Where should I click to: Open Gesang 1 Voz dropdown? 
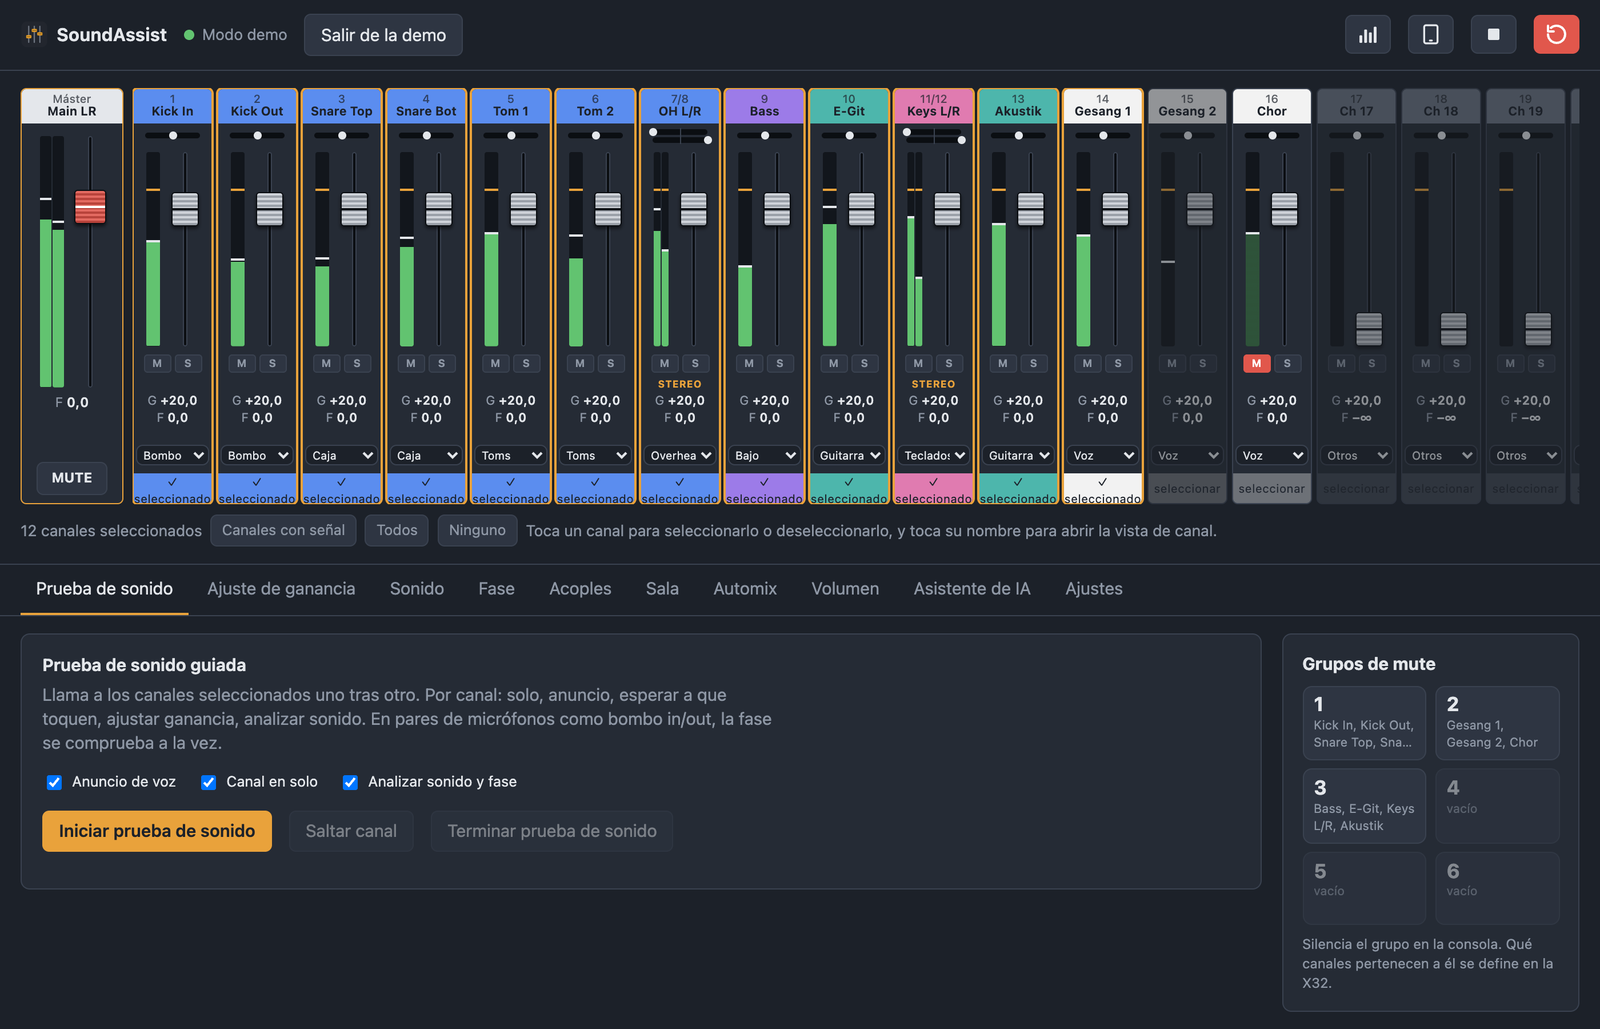(1103, 455)
